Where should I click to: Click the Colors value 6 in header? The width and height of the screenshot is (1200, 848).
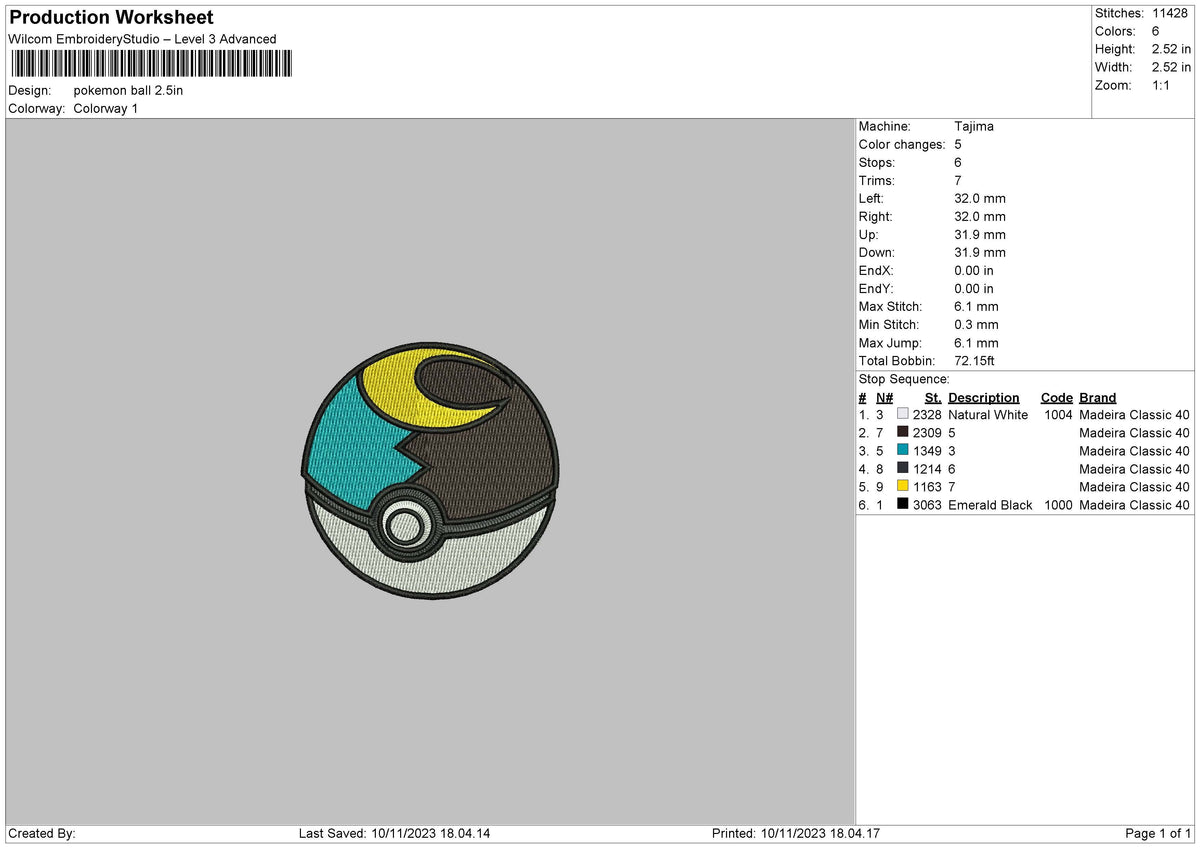pos(1156,31)
